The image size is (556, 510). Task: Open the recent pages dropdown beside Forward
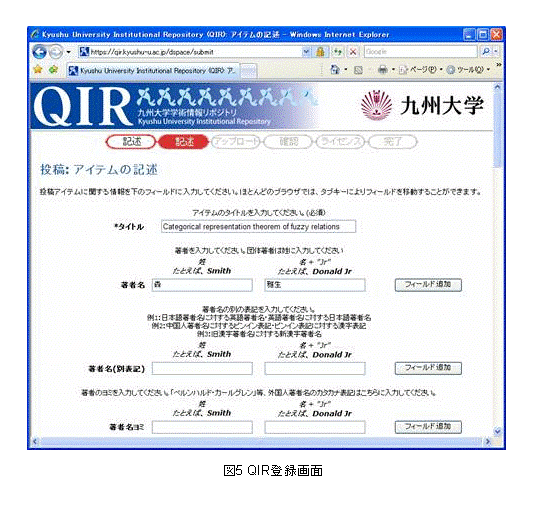pos(68,52)
